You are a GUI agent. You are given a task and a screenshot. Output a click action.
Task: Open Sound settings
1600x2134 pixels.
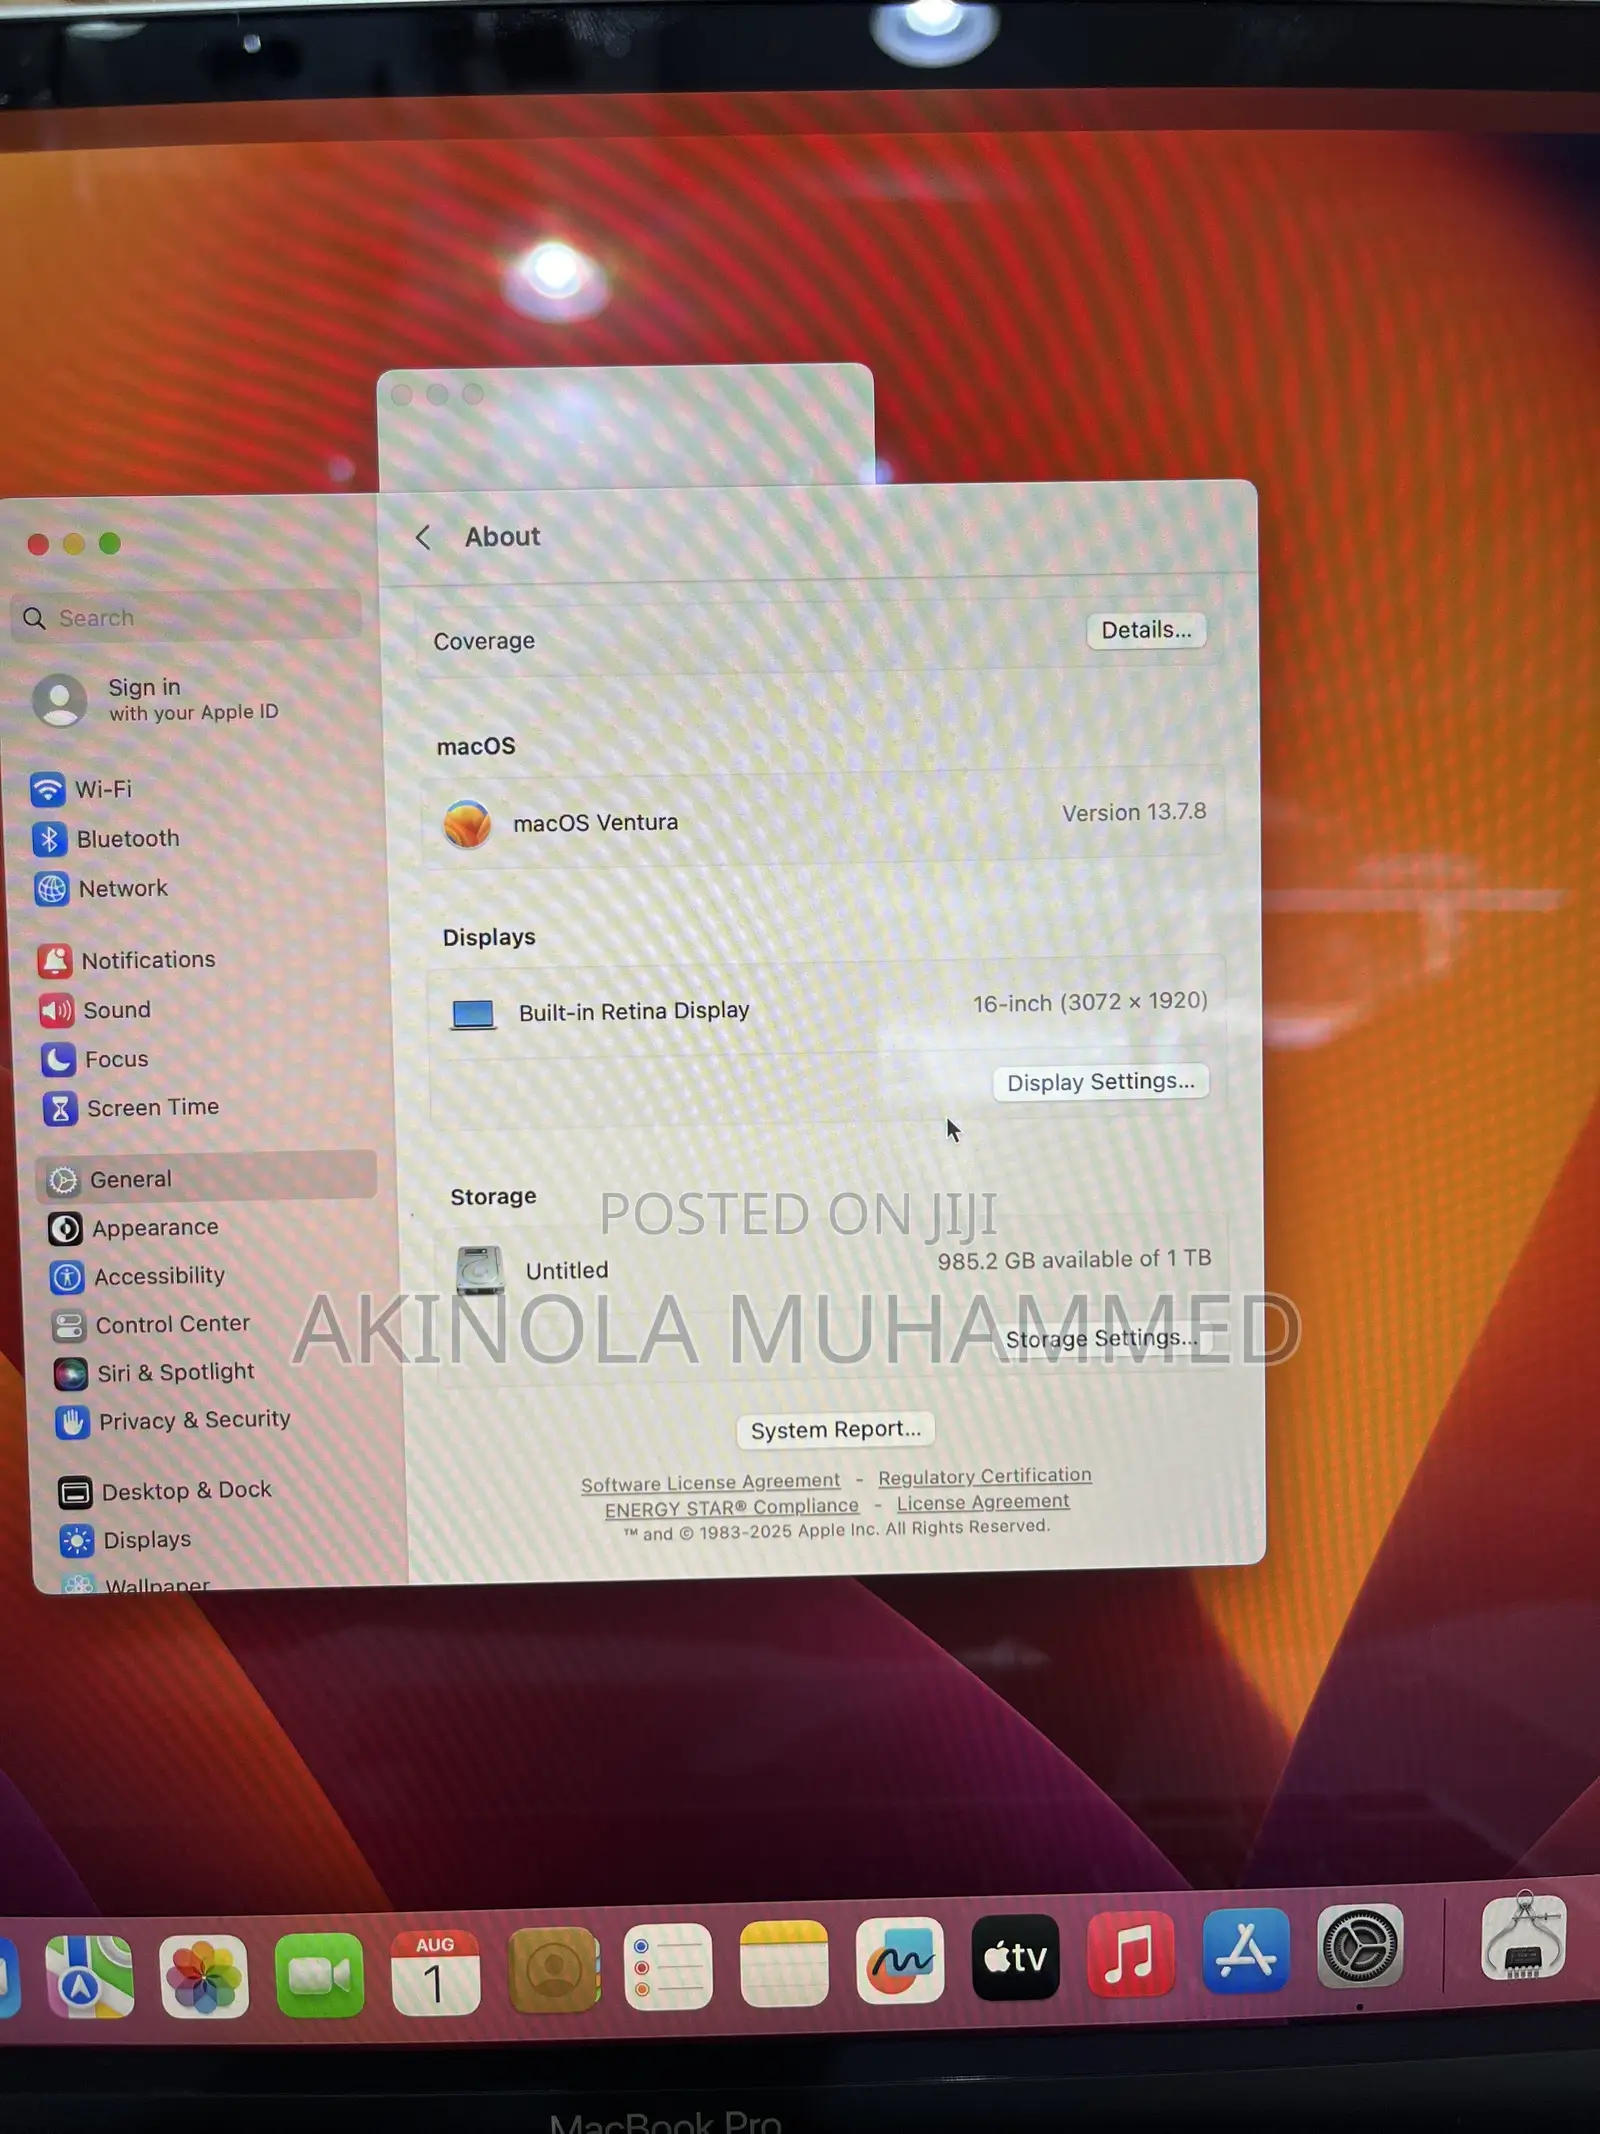point(95,1010)
